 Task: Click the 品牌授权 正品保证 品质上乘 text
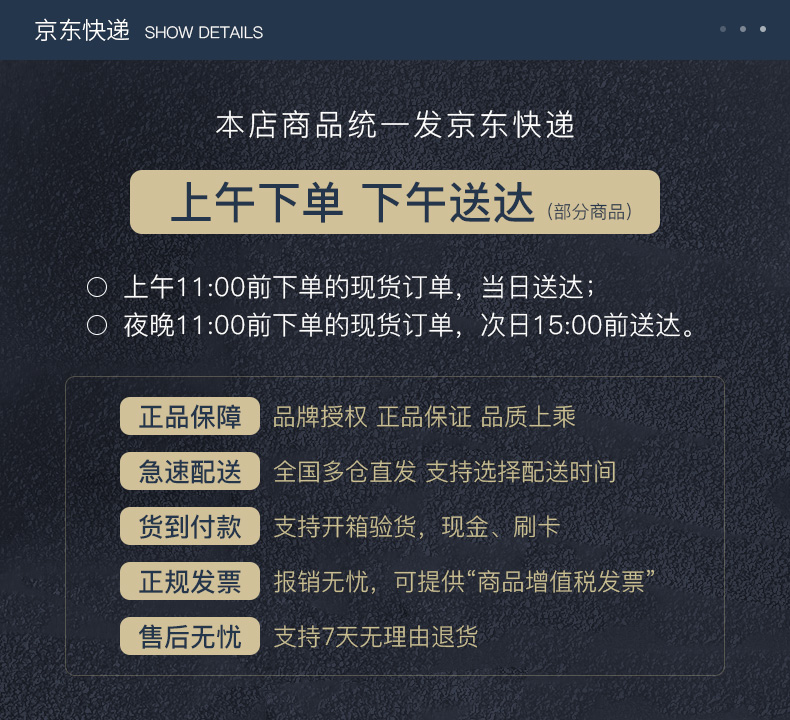click(424, 418)
